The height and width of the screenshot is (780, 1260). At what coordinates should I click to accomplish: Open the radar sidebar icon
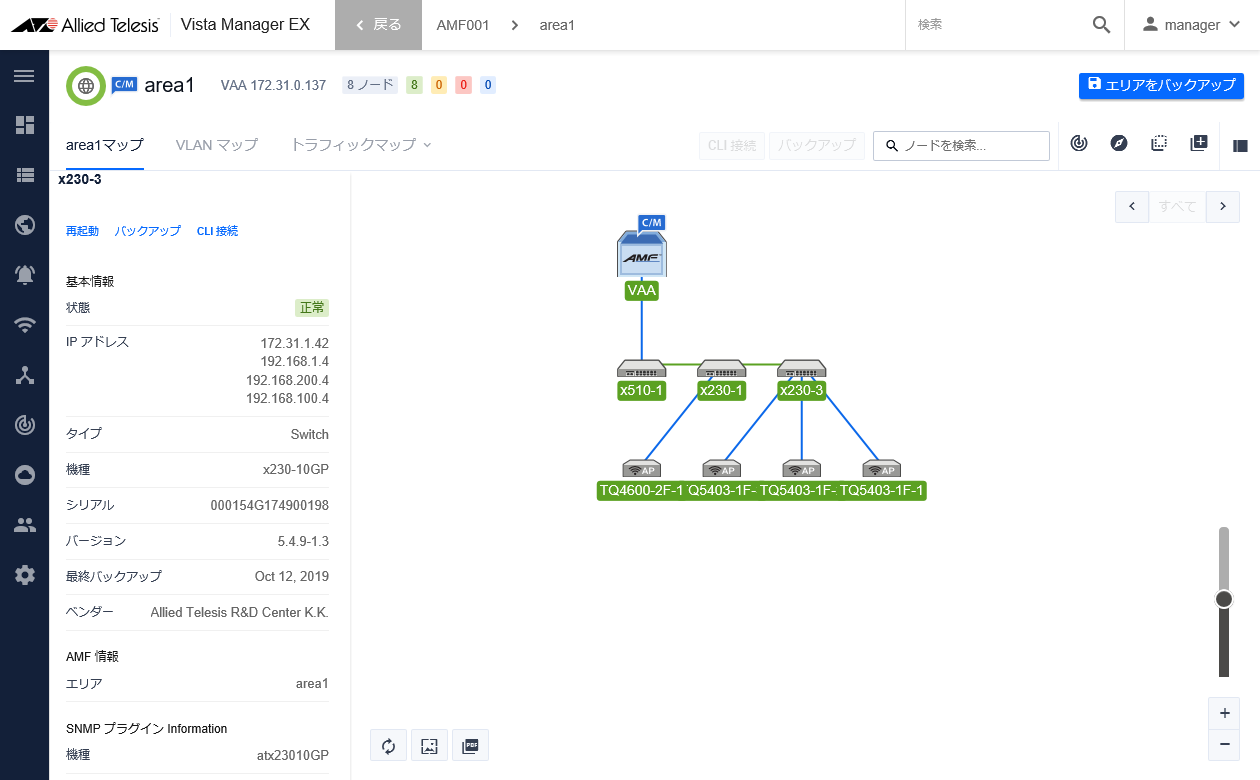[x=25, y=425]
